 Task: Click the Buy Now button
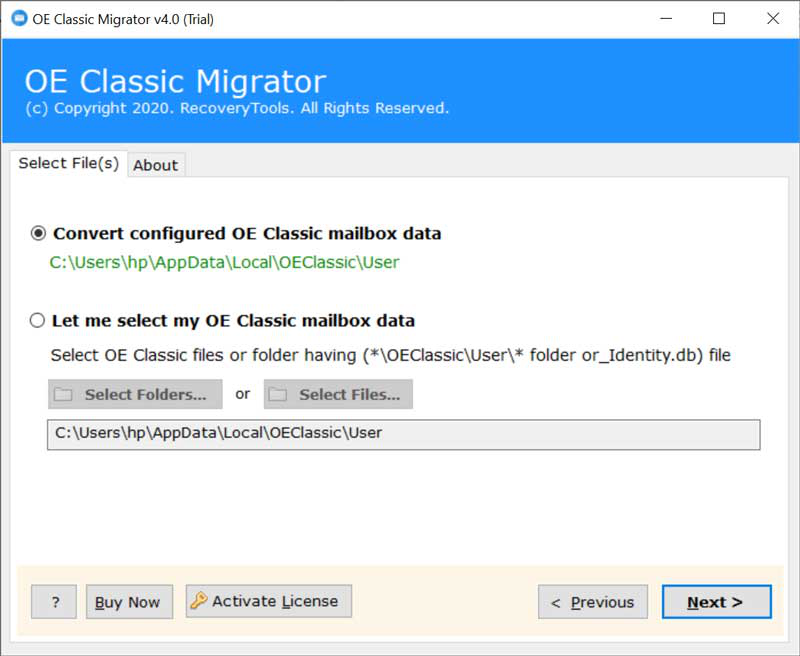[130, 602]
